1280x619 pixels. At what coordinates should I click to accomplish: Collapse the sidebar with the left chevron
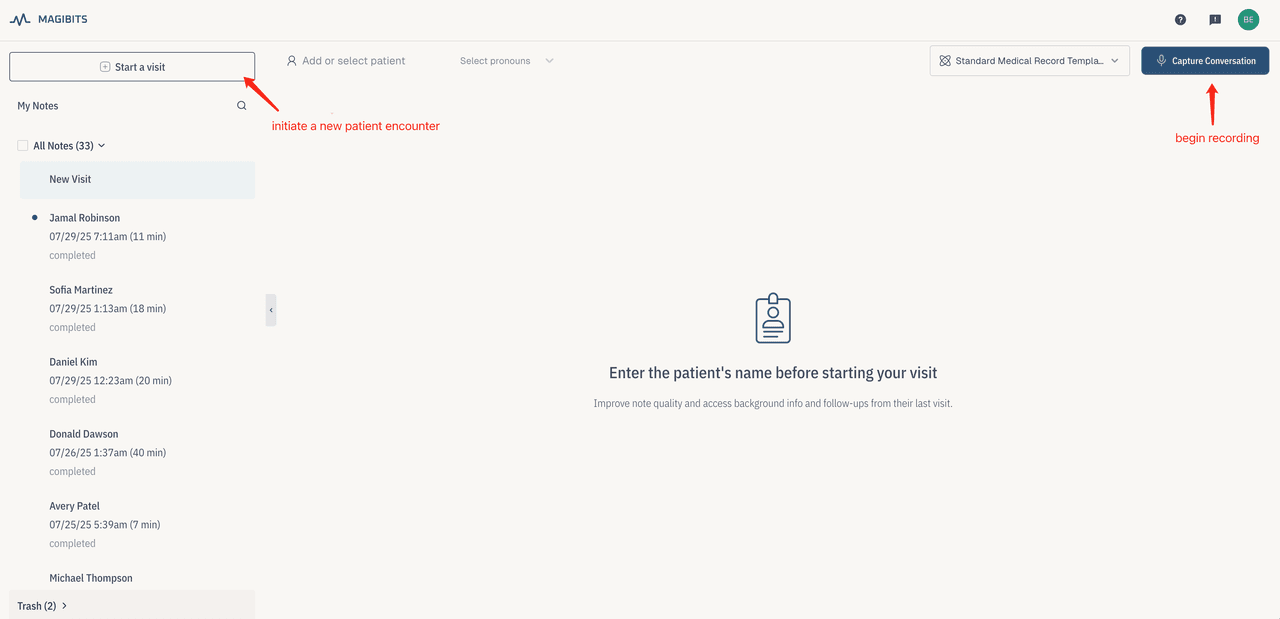(270, 310)
